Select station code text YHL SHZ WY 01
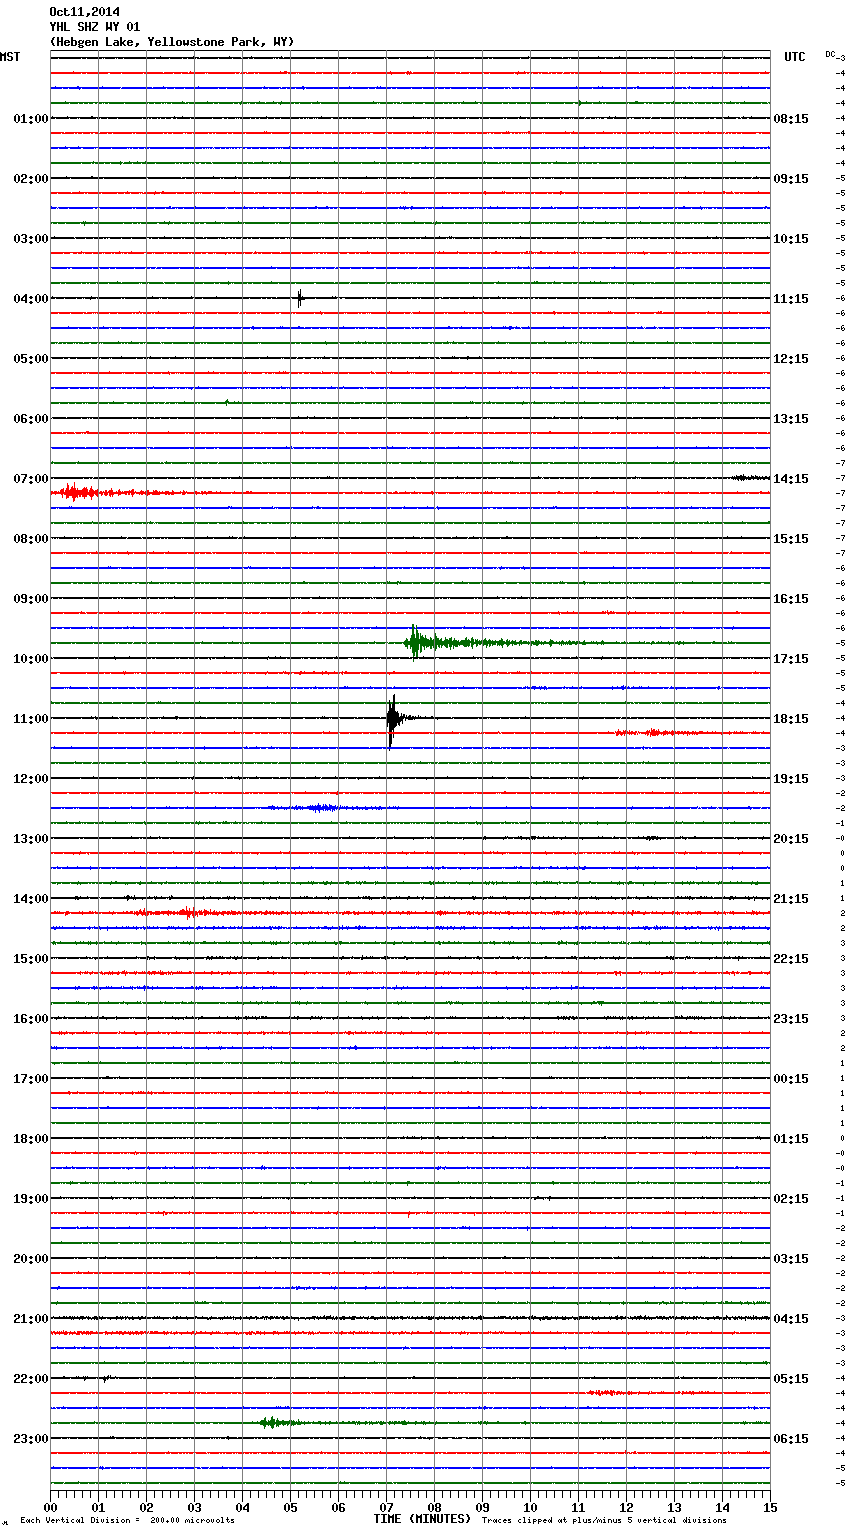Screen dimensions: 850x1534 pos(95,27)
